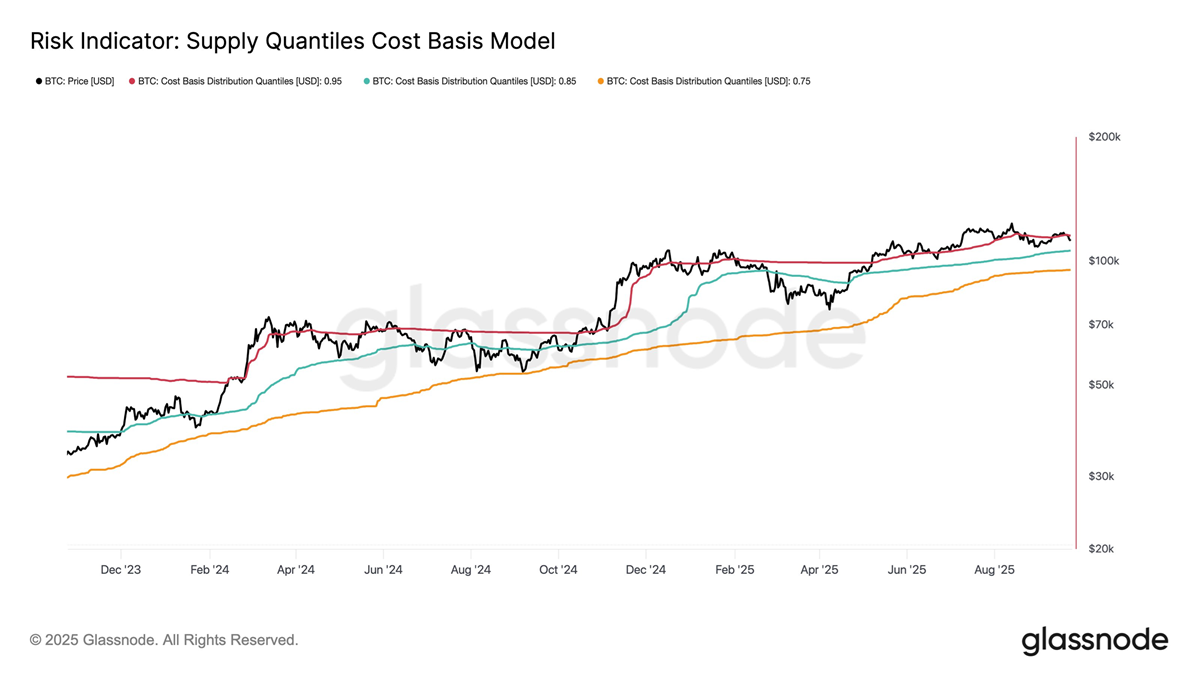Click the $200k label on price axis
The image size is (1200, 675).
point(1104,137)
